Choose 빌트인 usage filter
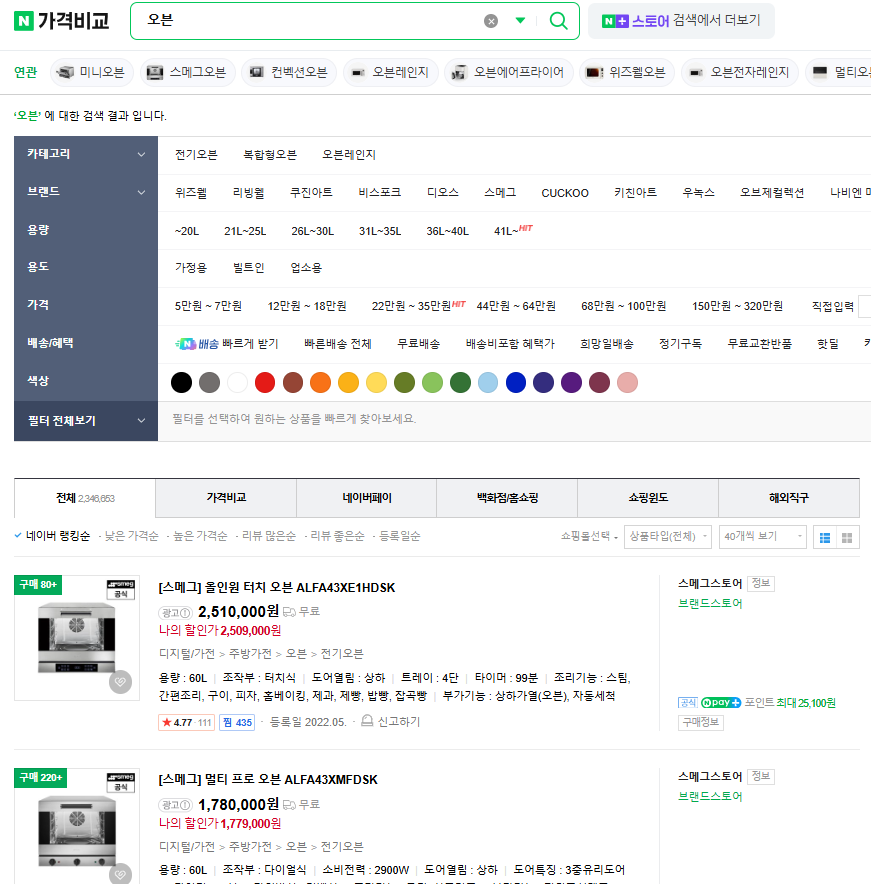This screenshot has height=884, width=871. (x=249, y=268)
